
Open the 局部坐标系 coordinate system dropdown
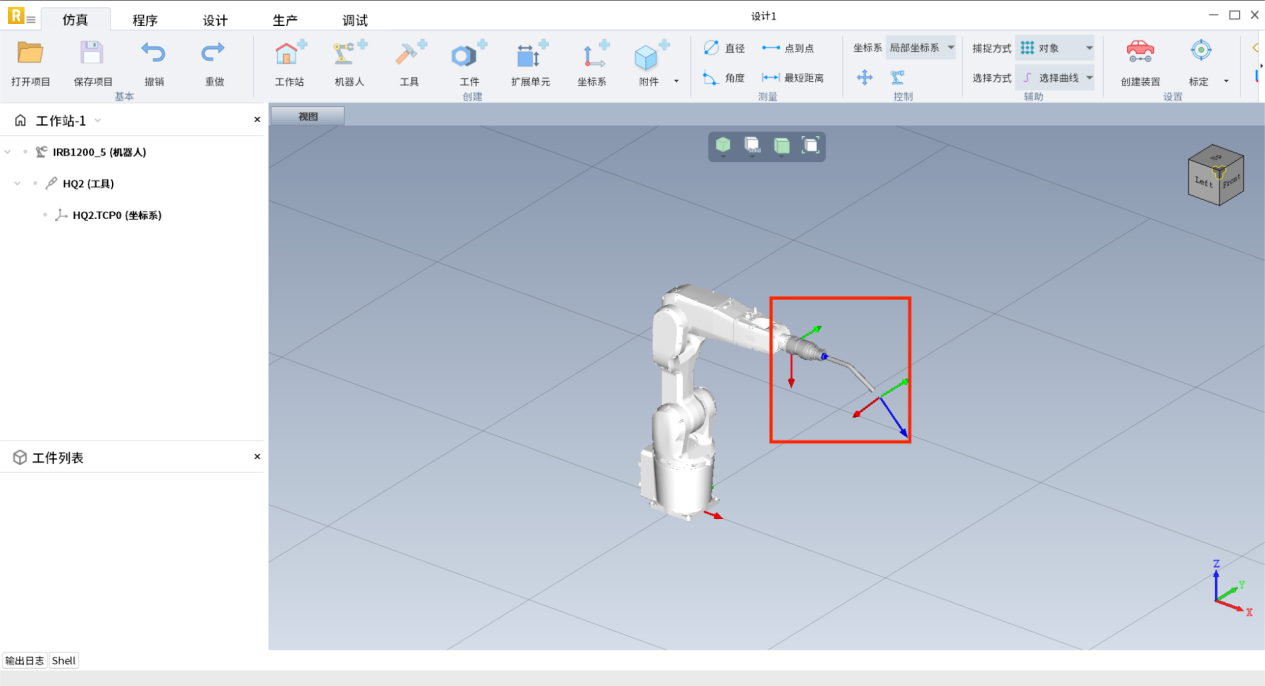pyautogui.click(x=921, y=48)
